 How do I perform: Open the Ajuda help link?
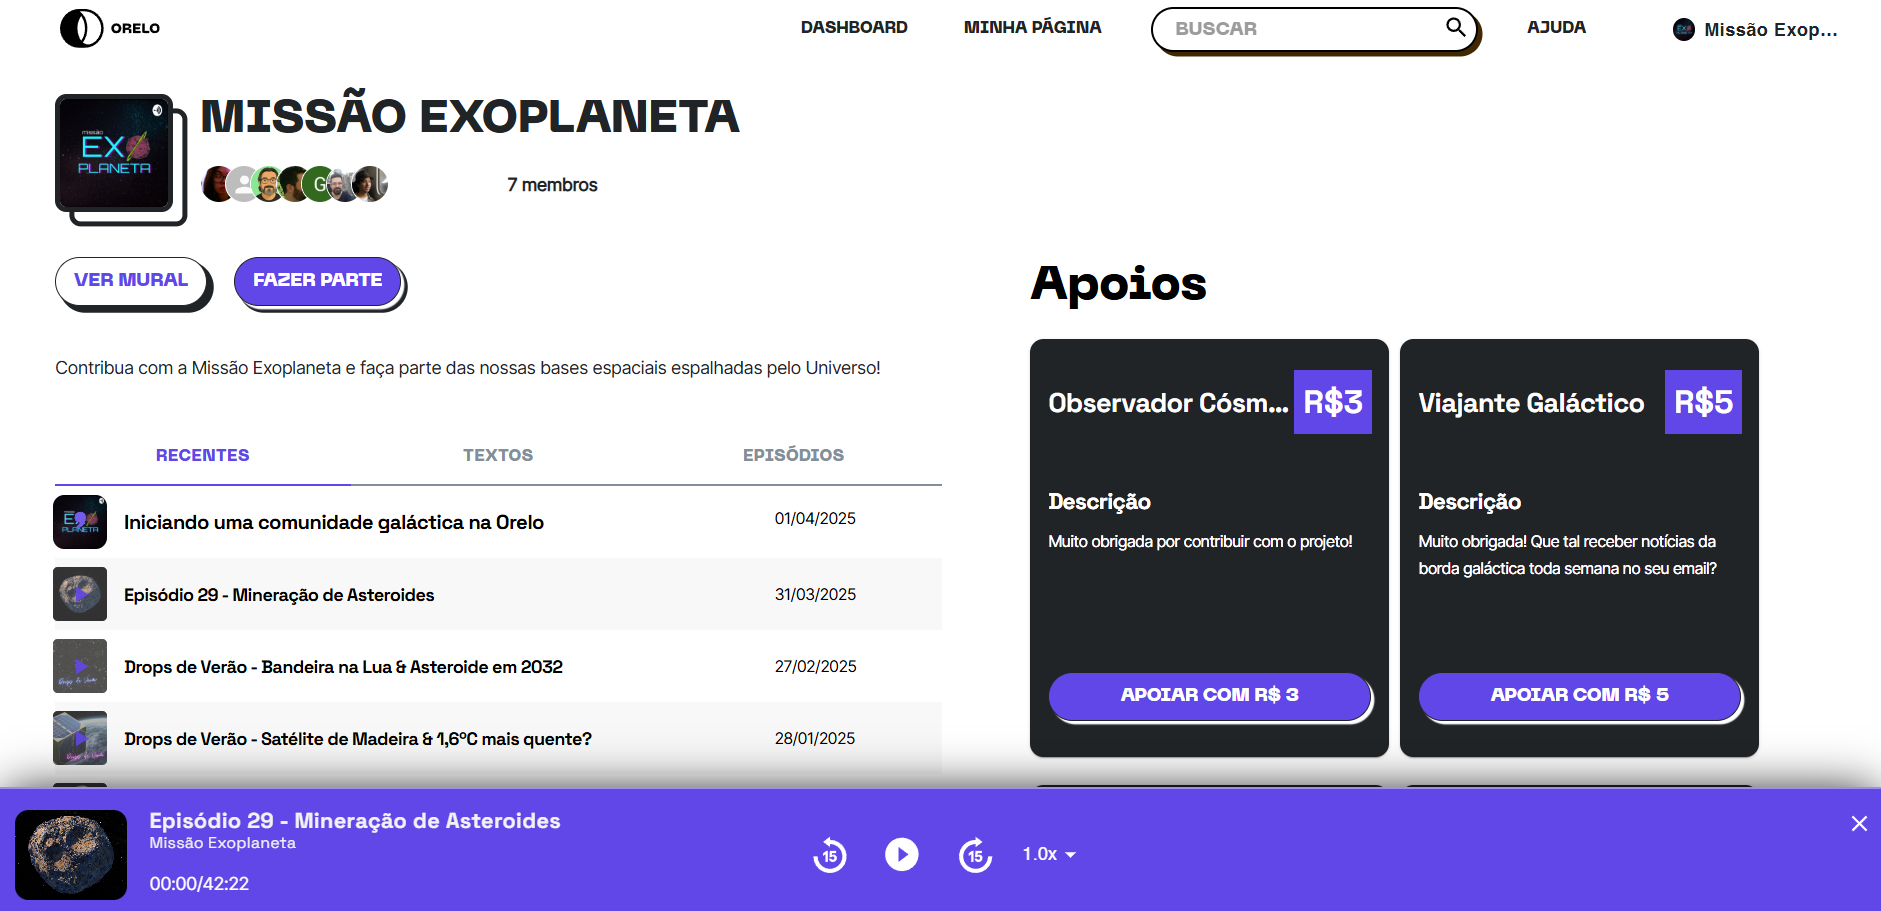pos(1556,27)
